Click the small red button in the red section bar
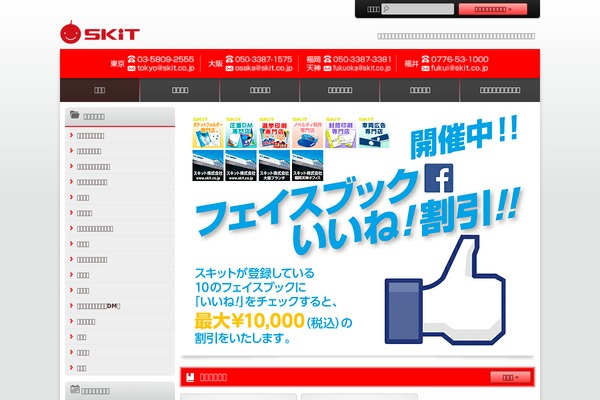Image resolution: width=600 pixels, height=400 pixels. click(510, 377)
